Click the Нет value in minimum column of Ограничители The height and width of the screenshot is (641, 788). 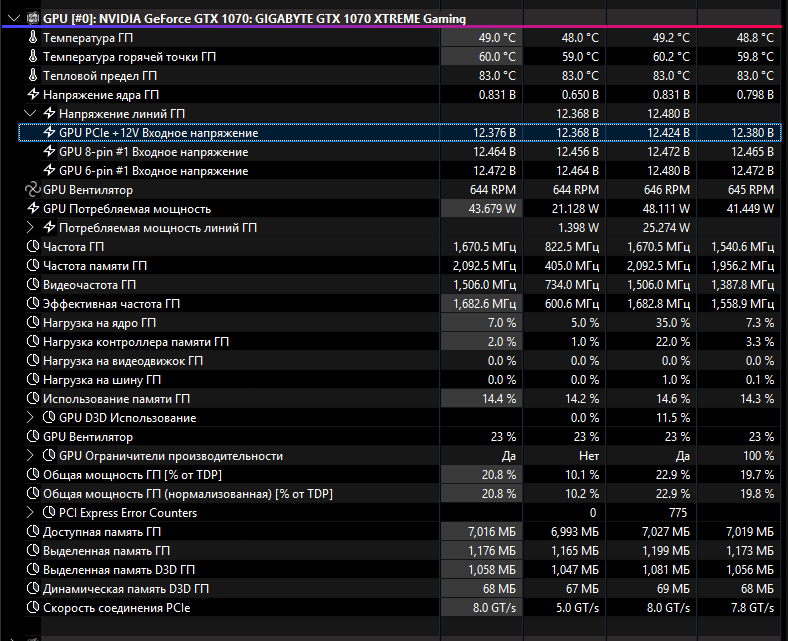589,456
